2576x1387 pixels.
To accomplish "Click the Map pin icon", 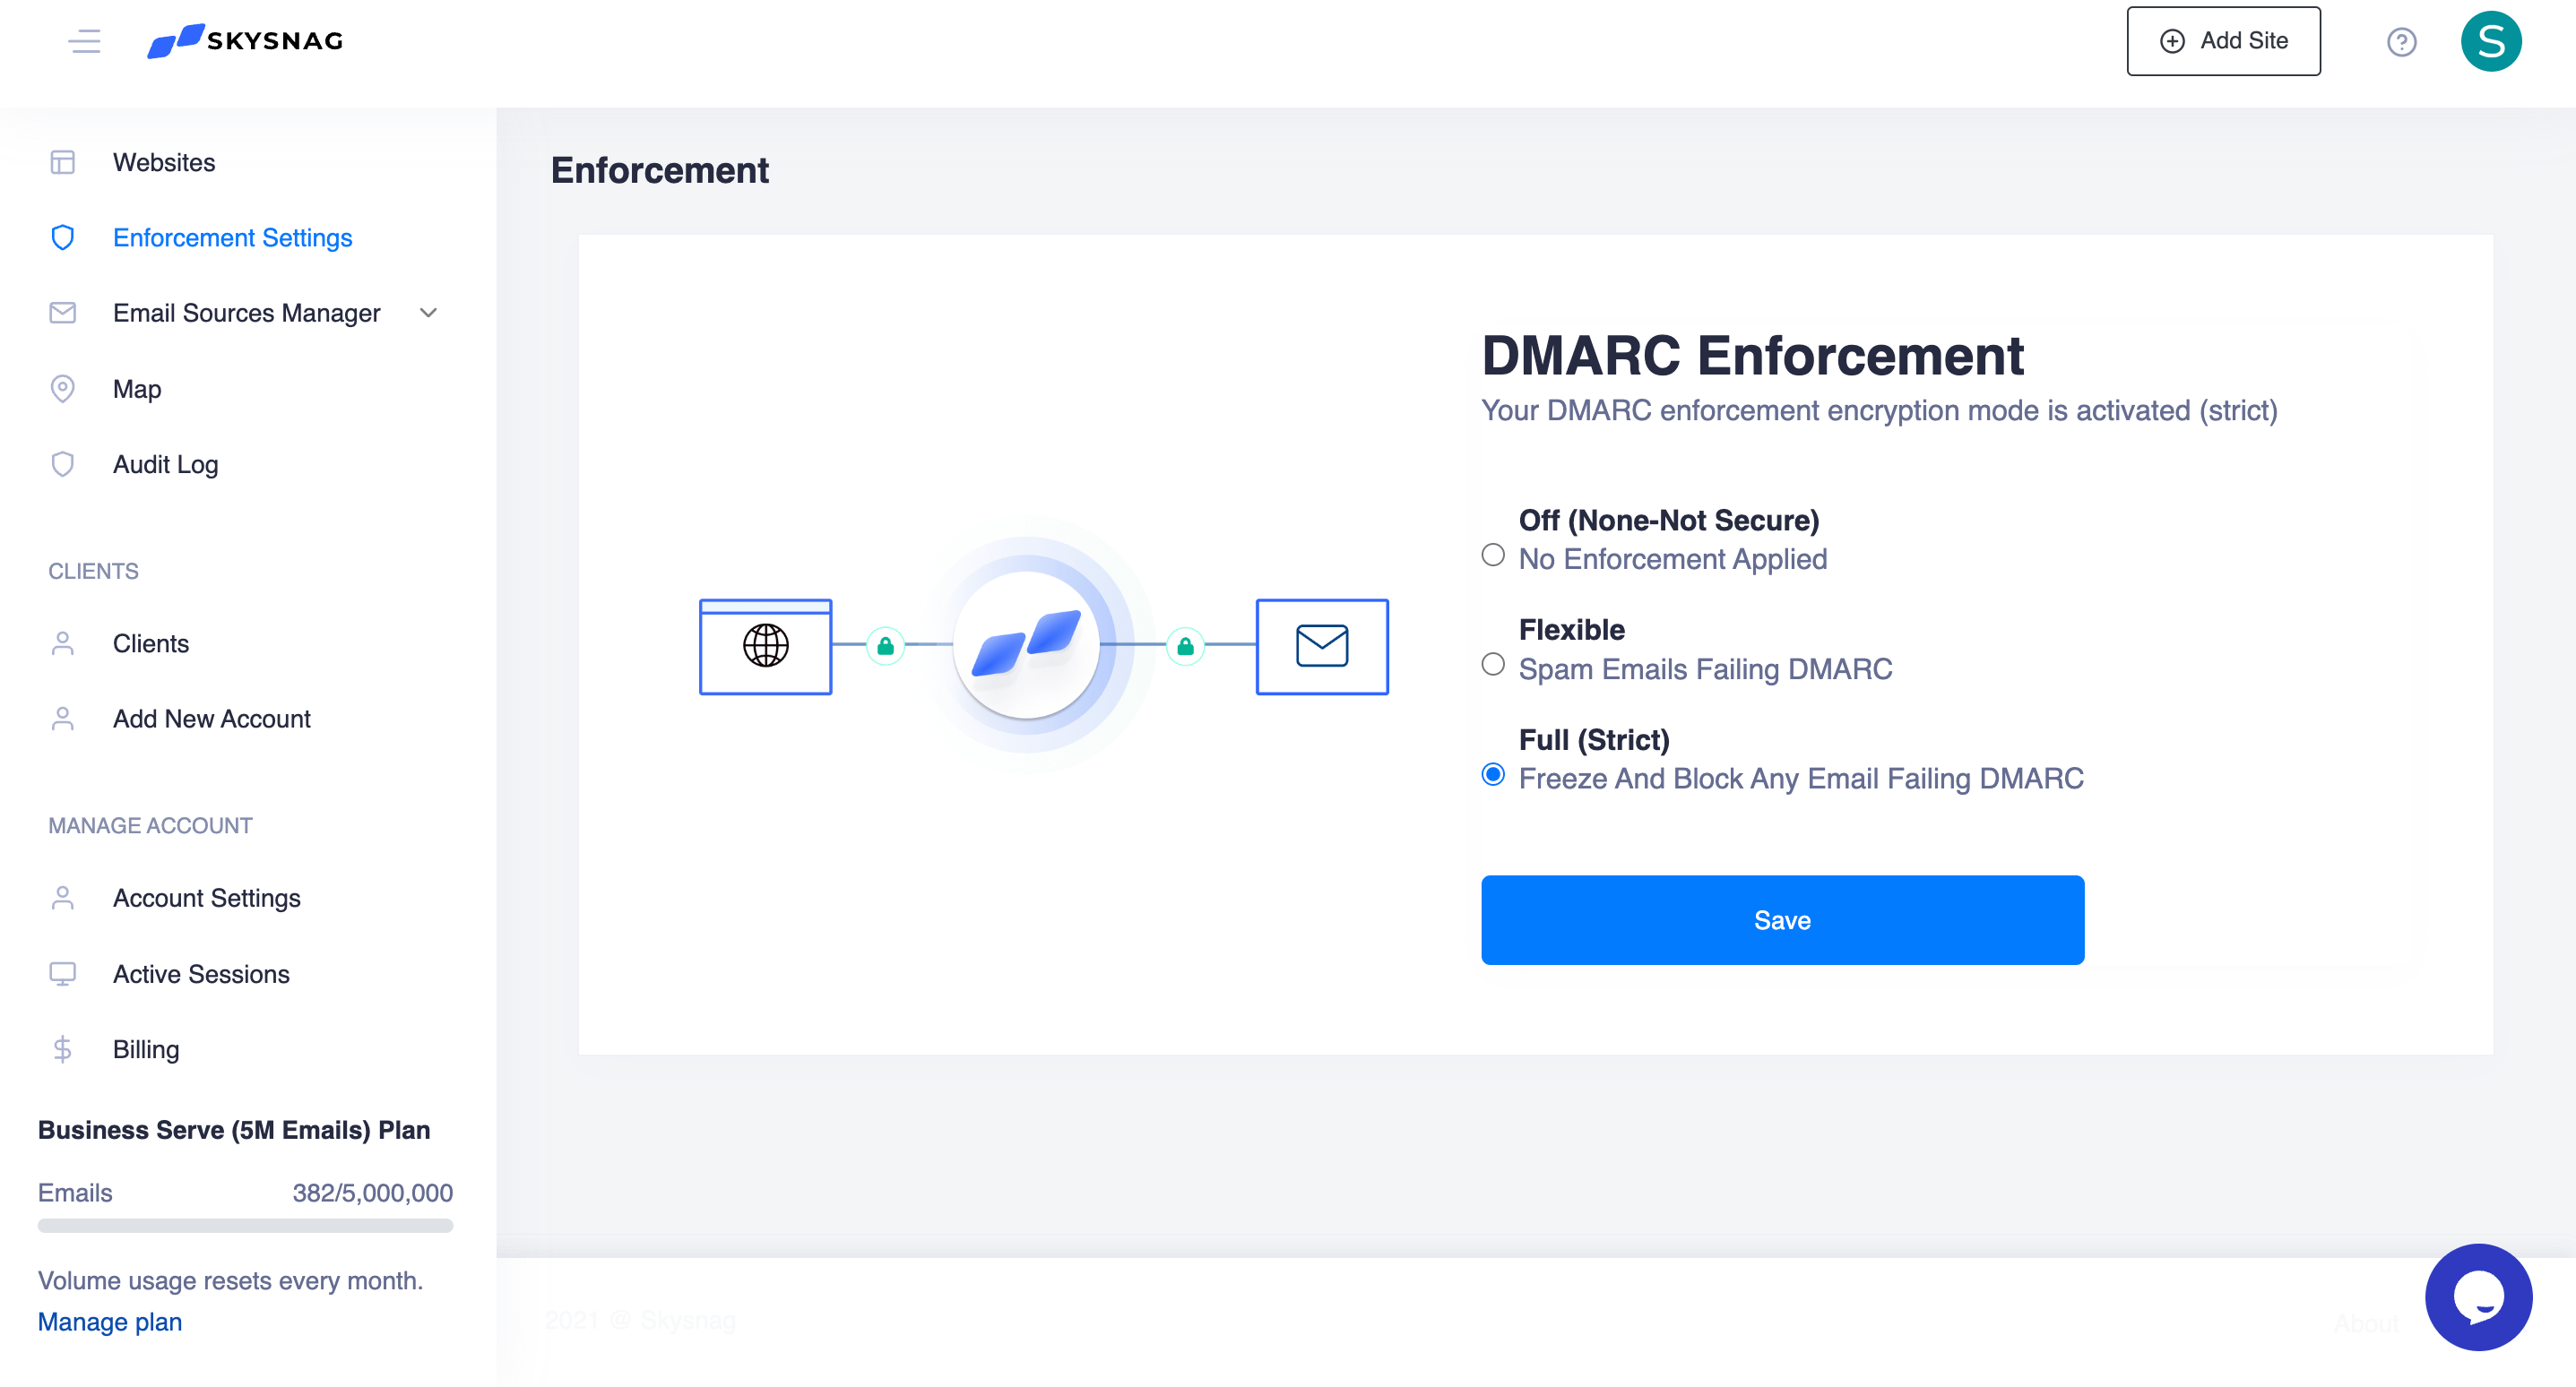I will tap(62, 389).
